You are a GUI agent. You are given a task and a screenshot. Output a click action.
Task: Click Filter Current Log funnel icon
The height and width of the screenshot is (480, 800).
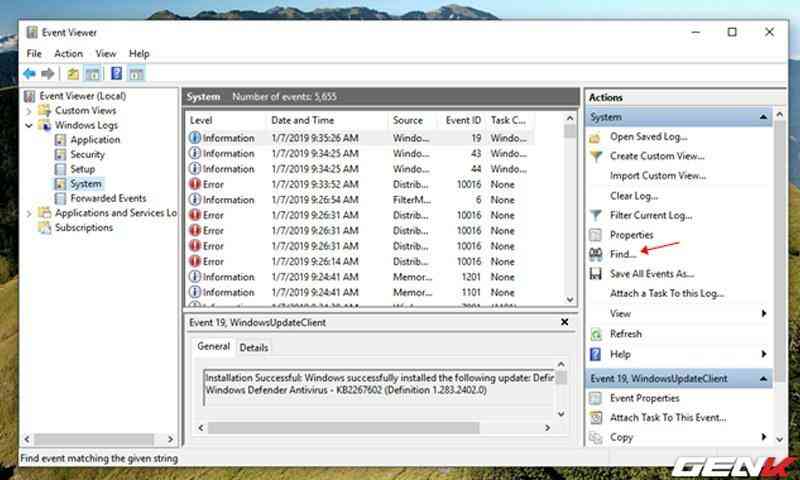tap(595, 216)
